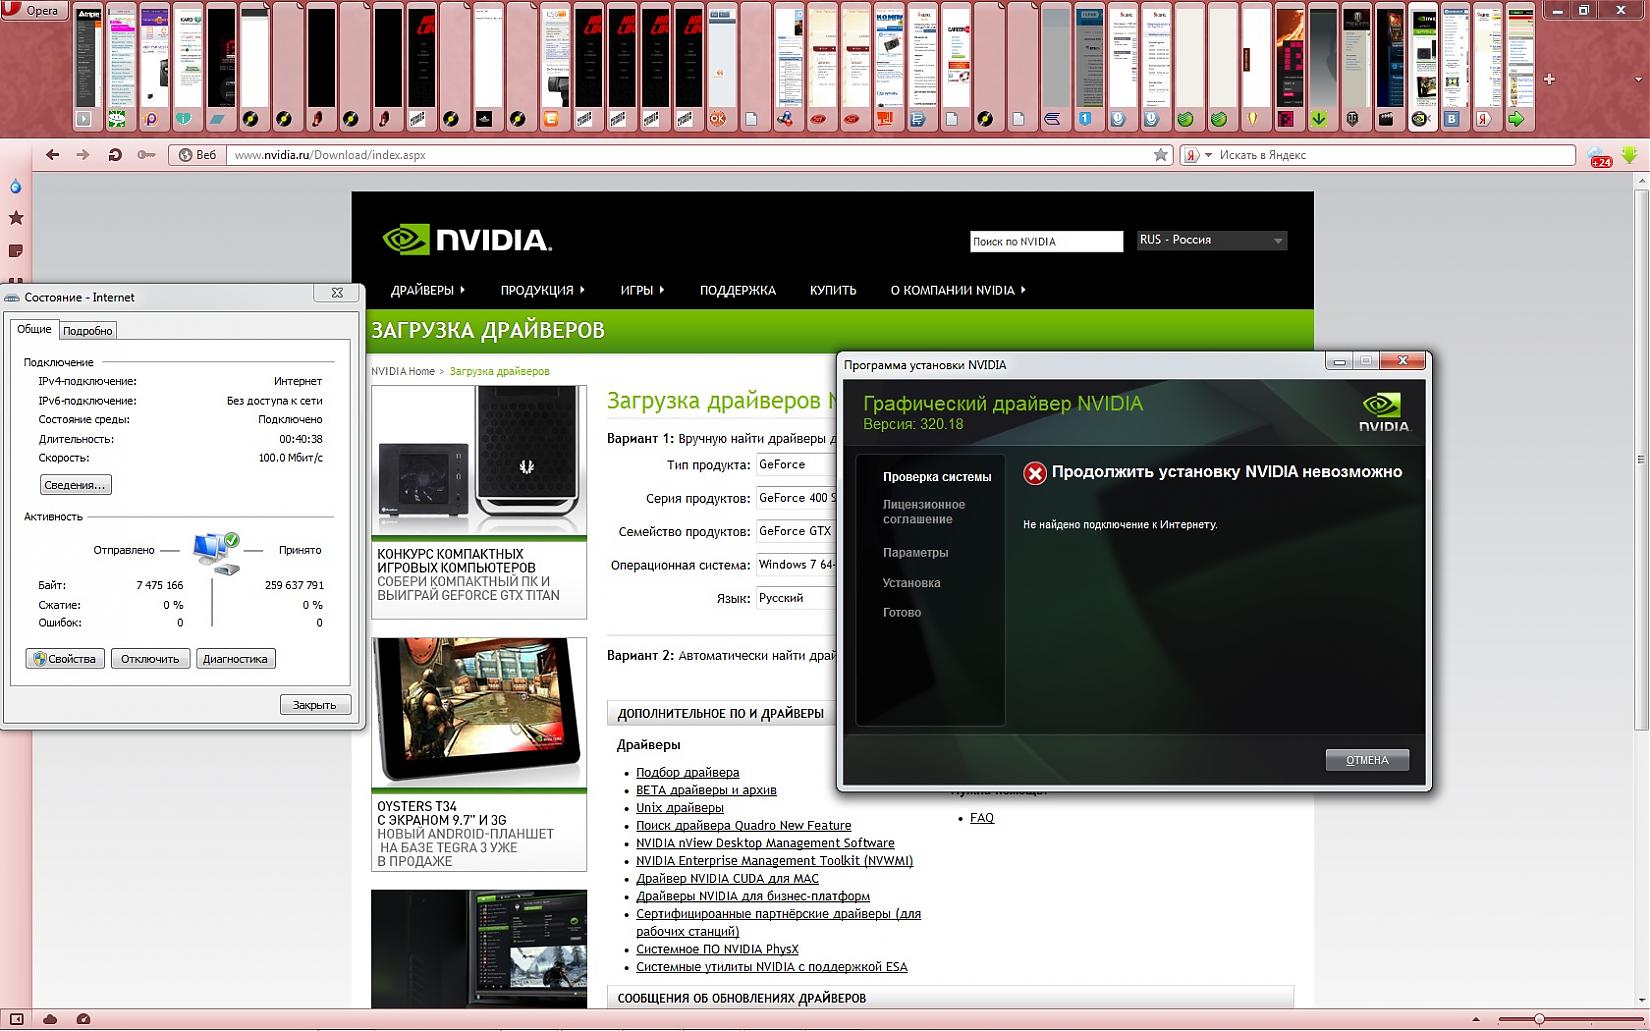The height and width of the screenshot is (1031, 1650).
Task: Open Свойства in the network status dialog
Action: (65, 659)
